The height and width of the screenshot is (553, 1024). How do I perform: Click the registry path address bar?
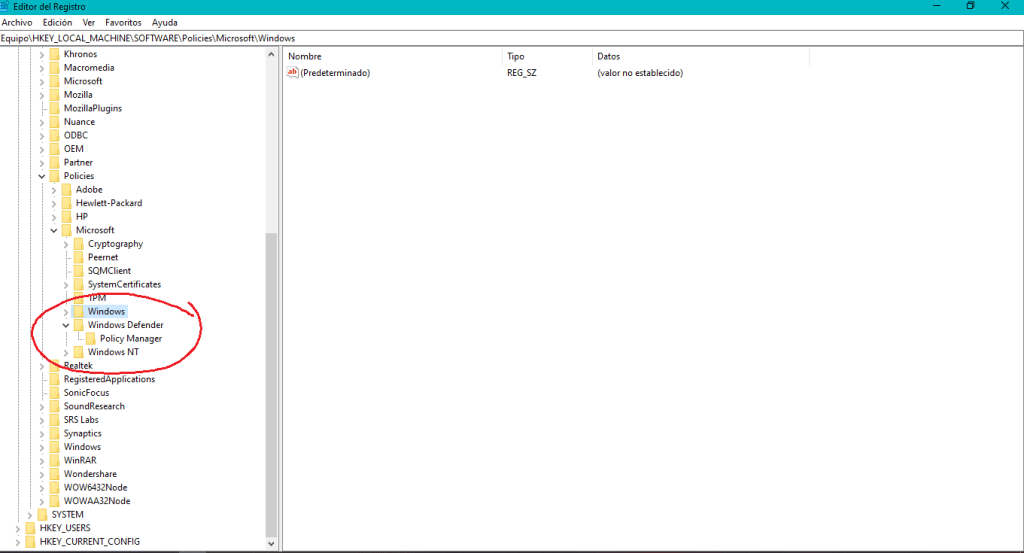click(511, 39)
